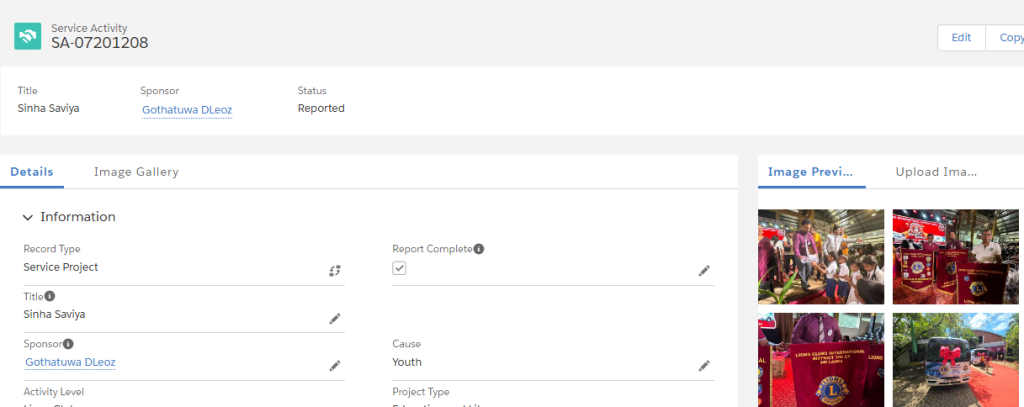Open Sponsor field info tooltip icon
This screenshot has height=407, width=1024.
point(68,344)
